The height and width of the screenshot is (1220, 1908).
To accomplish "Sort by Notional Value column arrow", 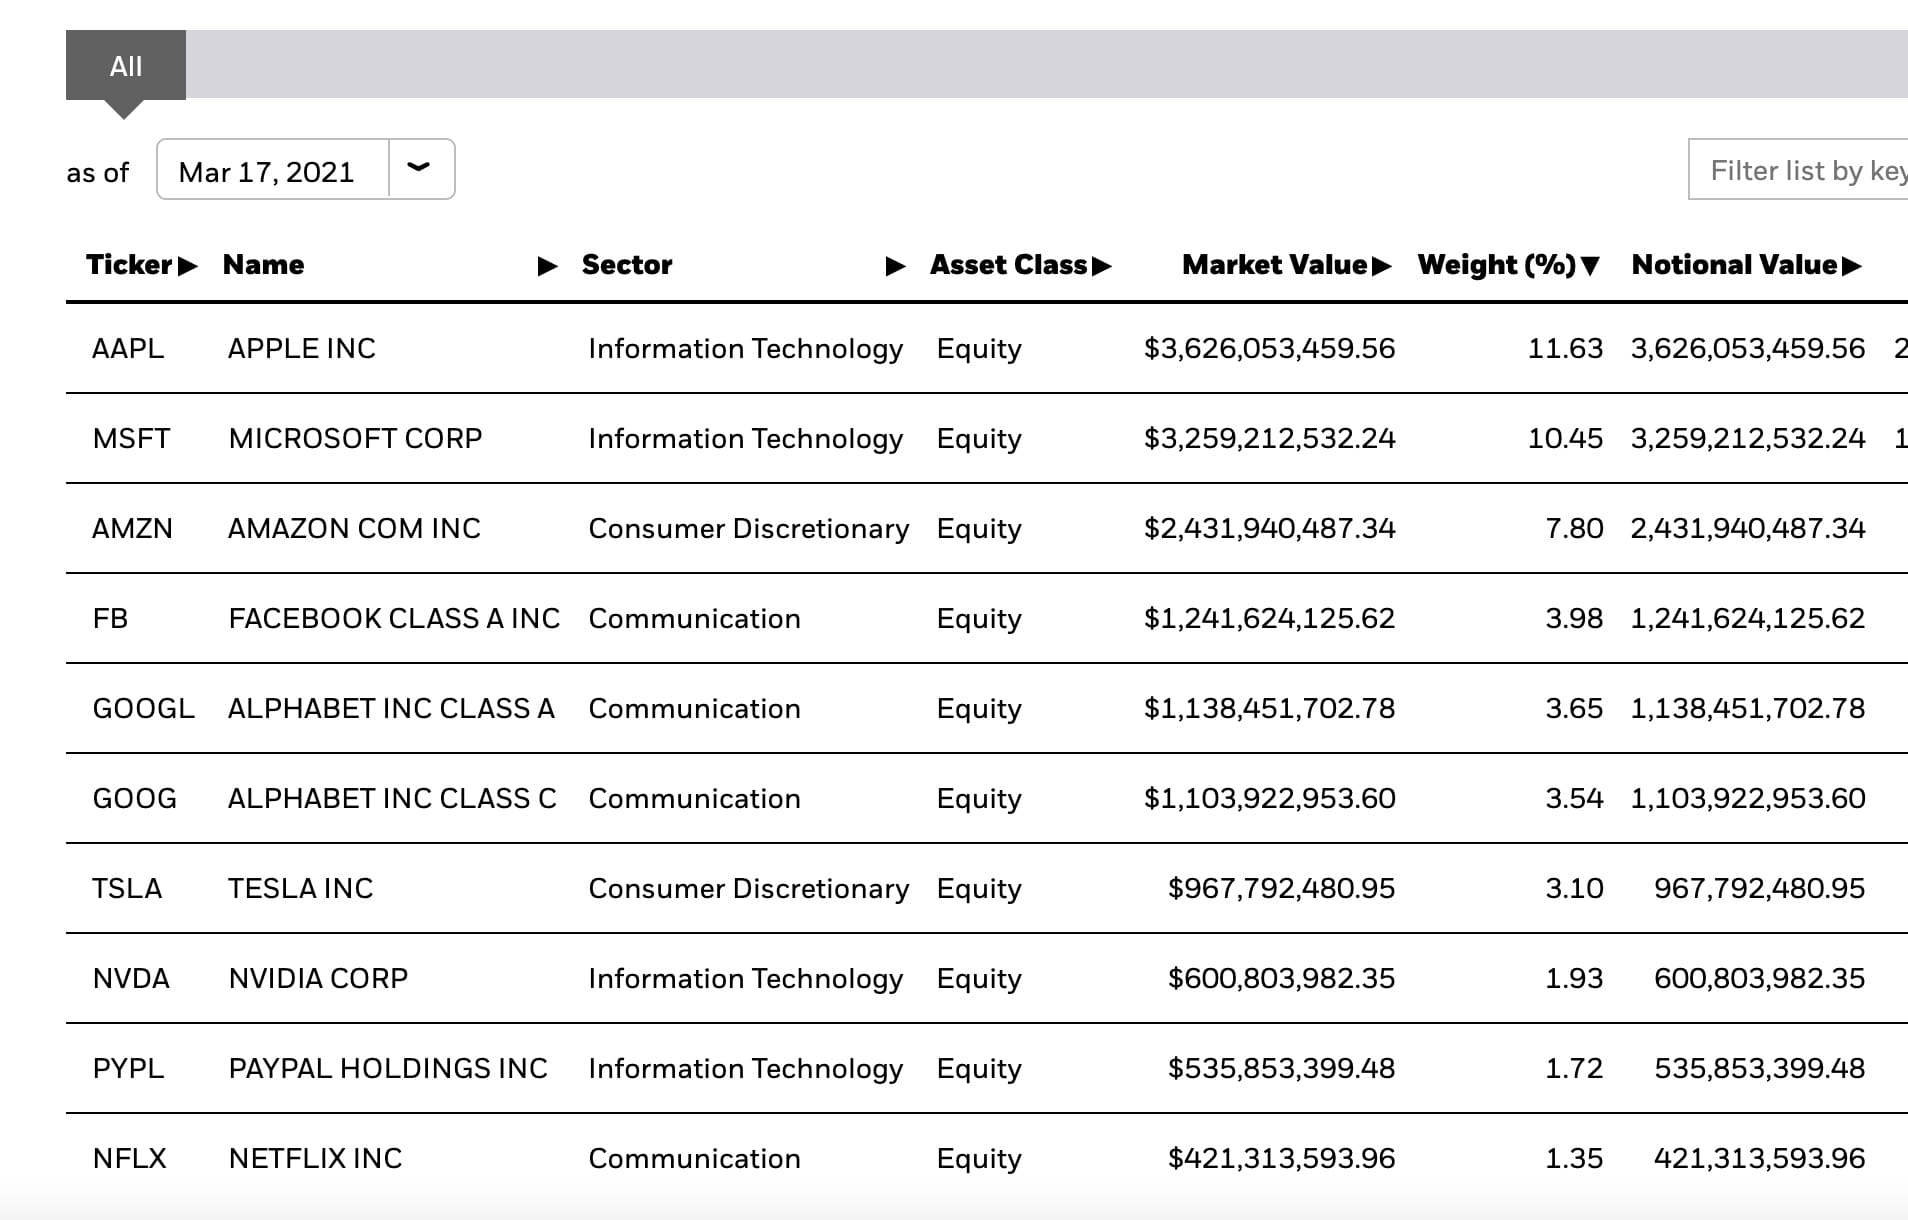I will pos(1851,266).
